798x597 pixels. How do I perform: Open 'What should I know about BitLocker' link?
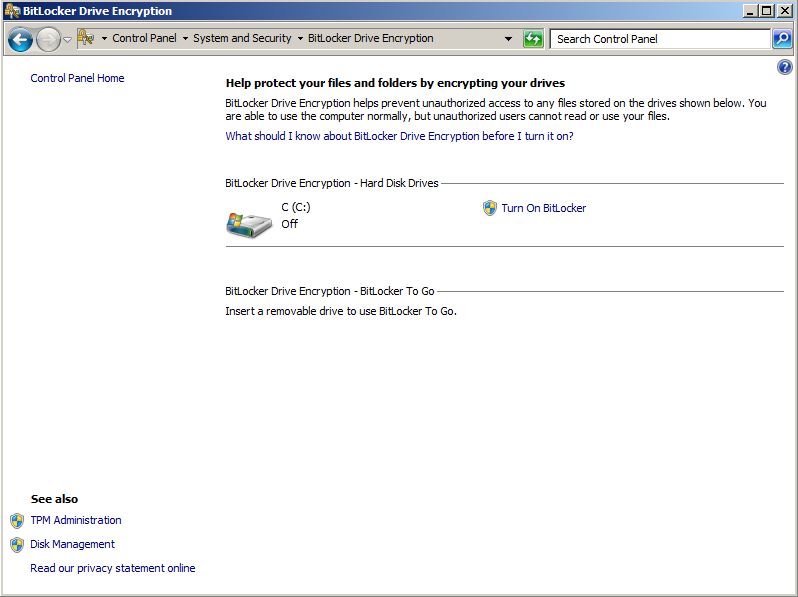click(400, 136)
